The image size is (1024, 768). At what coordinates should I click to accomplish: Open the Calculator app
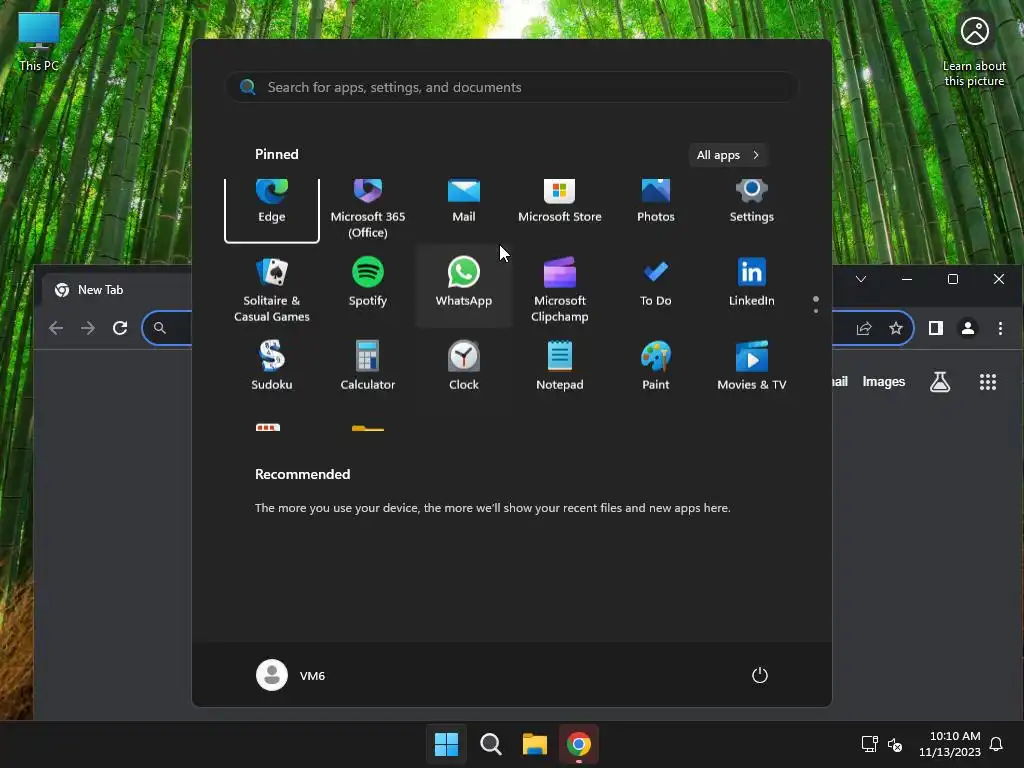(368, 366)
